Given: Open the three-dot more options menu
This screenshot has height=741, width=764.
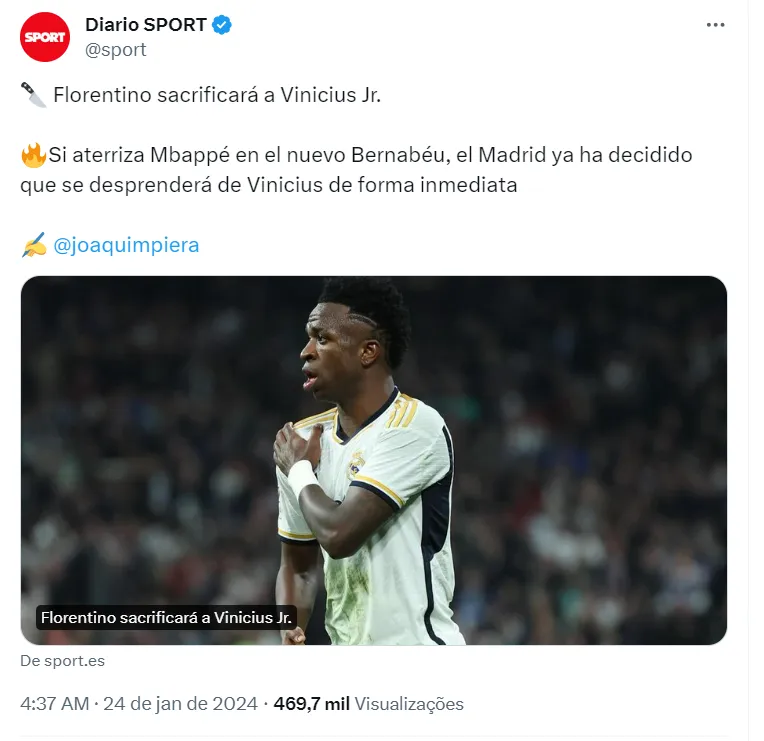Looking at the screenshot, I should pyautogui.click(x=715, y=25).
